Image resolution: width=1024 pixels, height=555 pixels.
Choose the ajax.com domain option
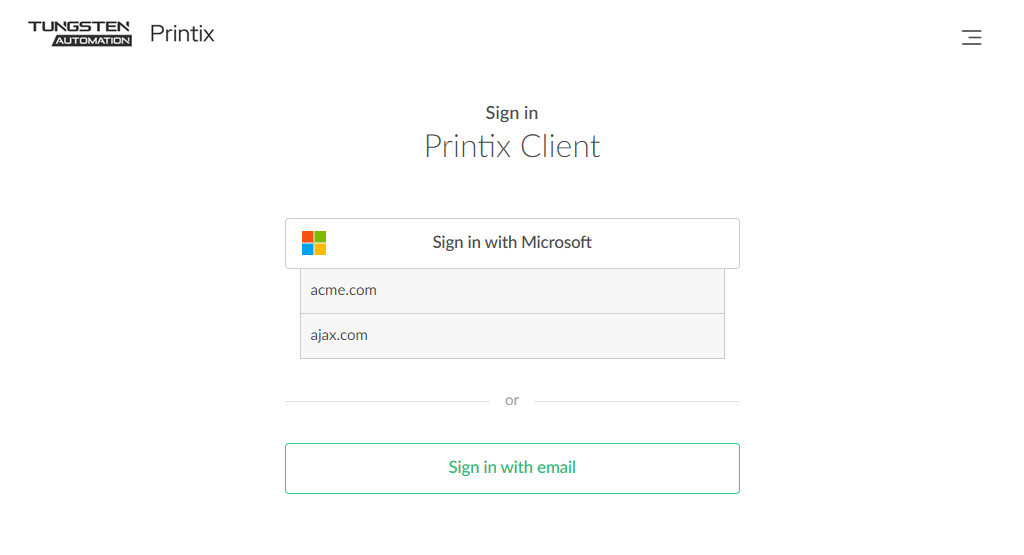pyautogui.click(x=512, y=336)
